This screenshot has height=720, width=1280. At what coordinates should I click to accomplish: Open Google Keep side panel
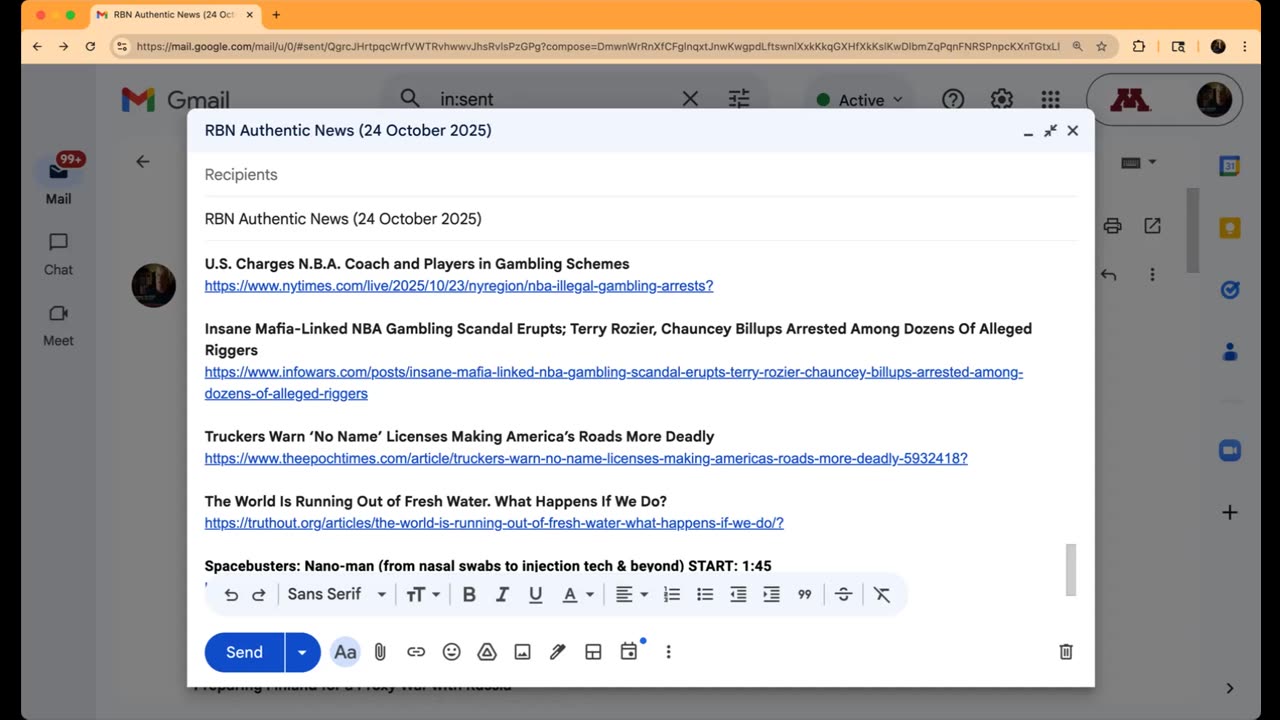[x=1230, y=228]
